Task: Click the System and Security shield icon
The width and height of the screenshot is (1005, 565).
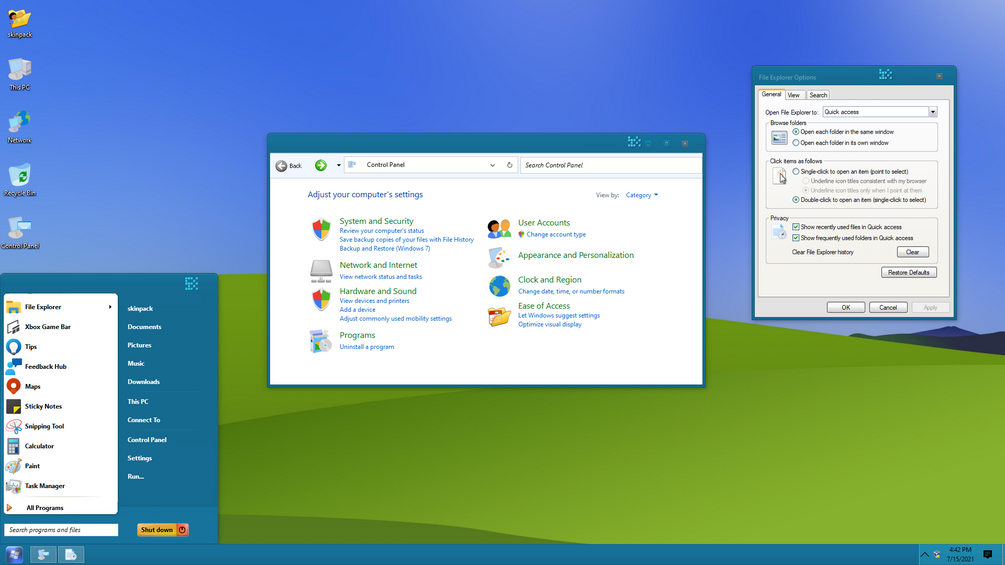Action: tap(321, 229)
